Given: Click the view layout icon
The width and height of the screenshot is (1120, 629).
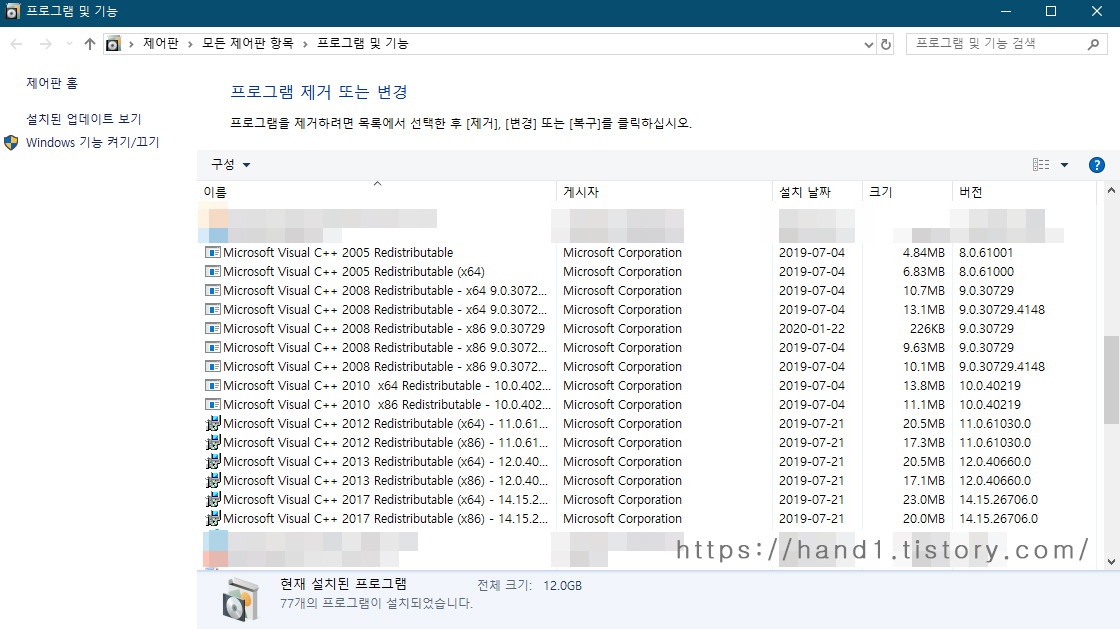Looking at the screenshot, I should (1041, 165).
